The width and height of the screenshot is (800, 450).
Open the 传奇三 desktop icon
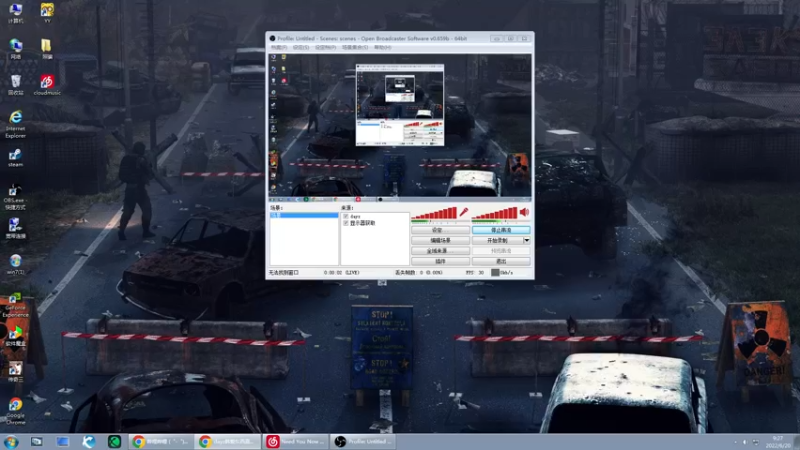pos(15,372)
